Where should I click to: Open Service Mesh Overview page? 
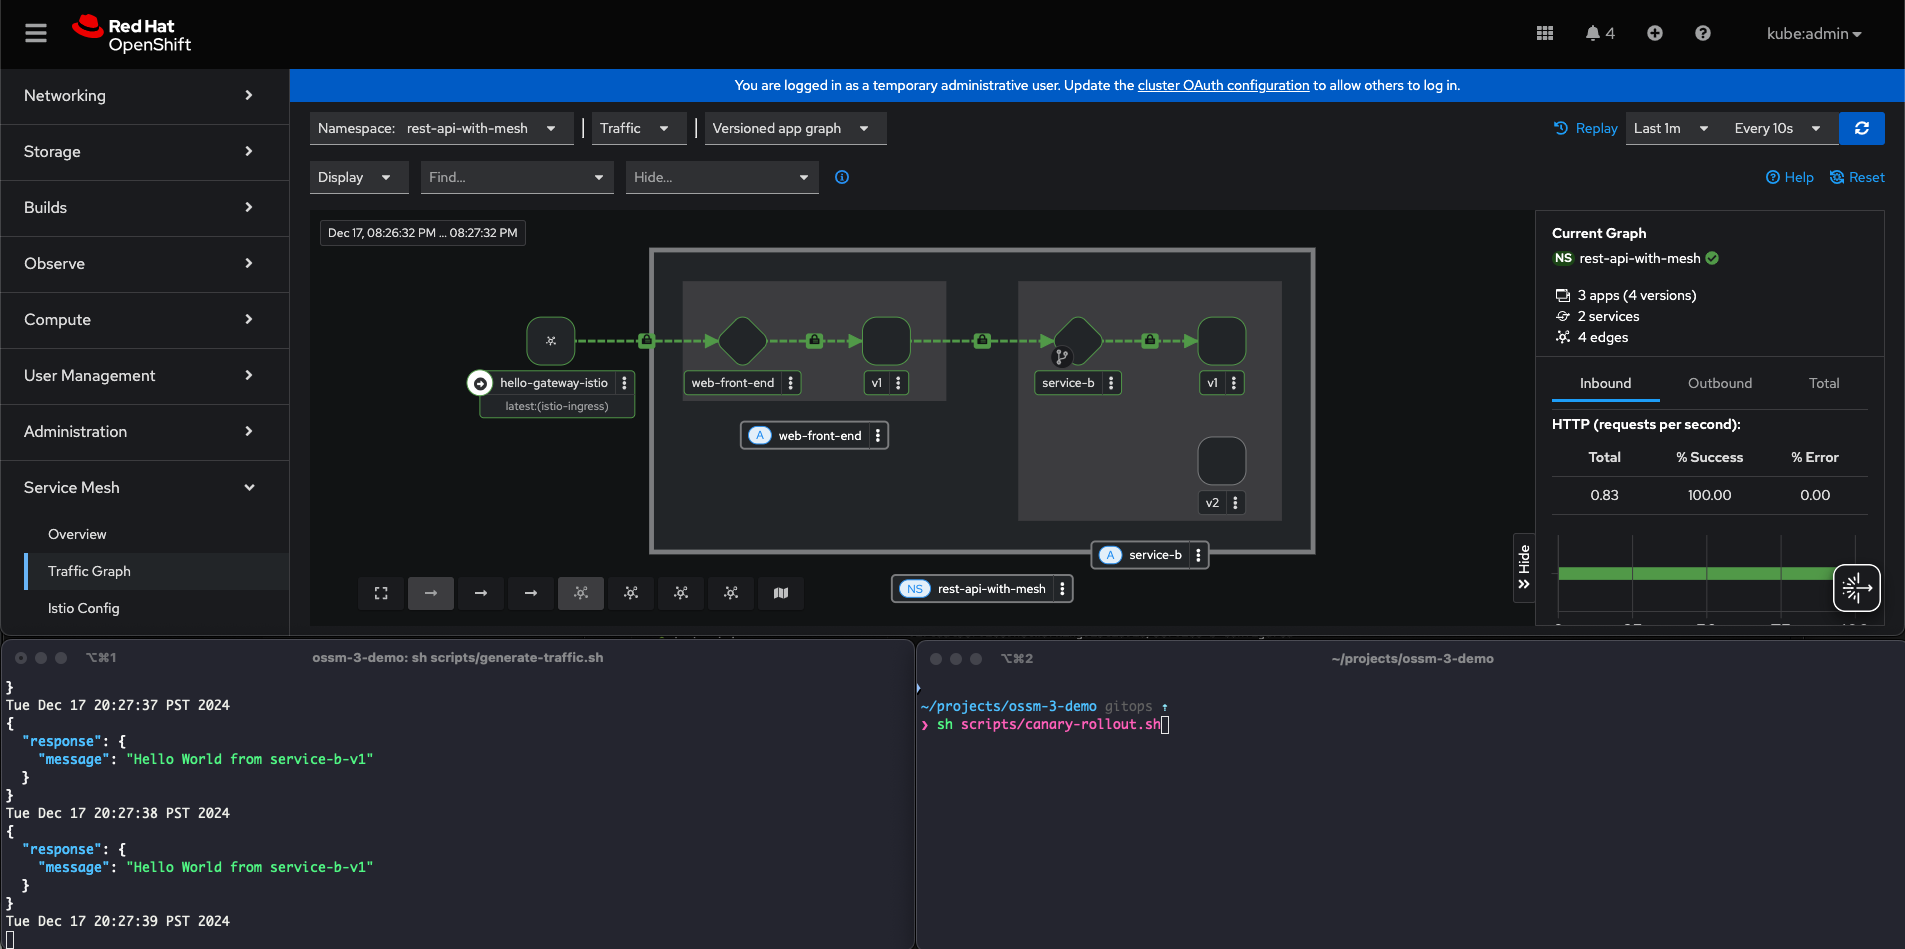point(77,534)
